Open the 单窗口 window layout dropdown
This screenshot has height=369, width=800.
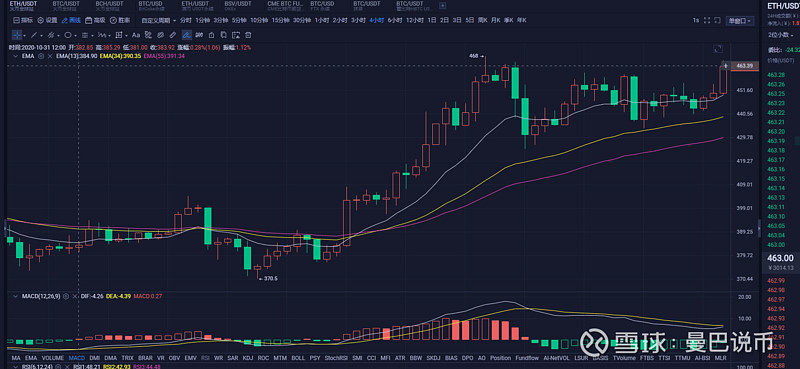pos(740,20)
